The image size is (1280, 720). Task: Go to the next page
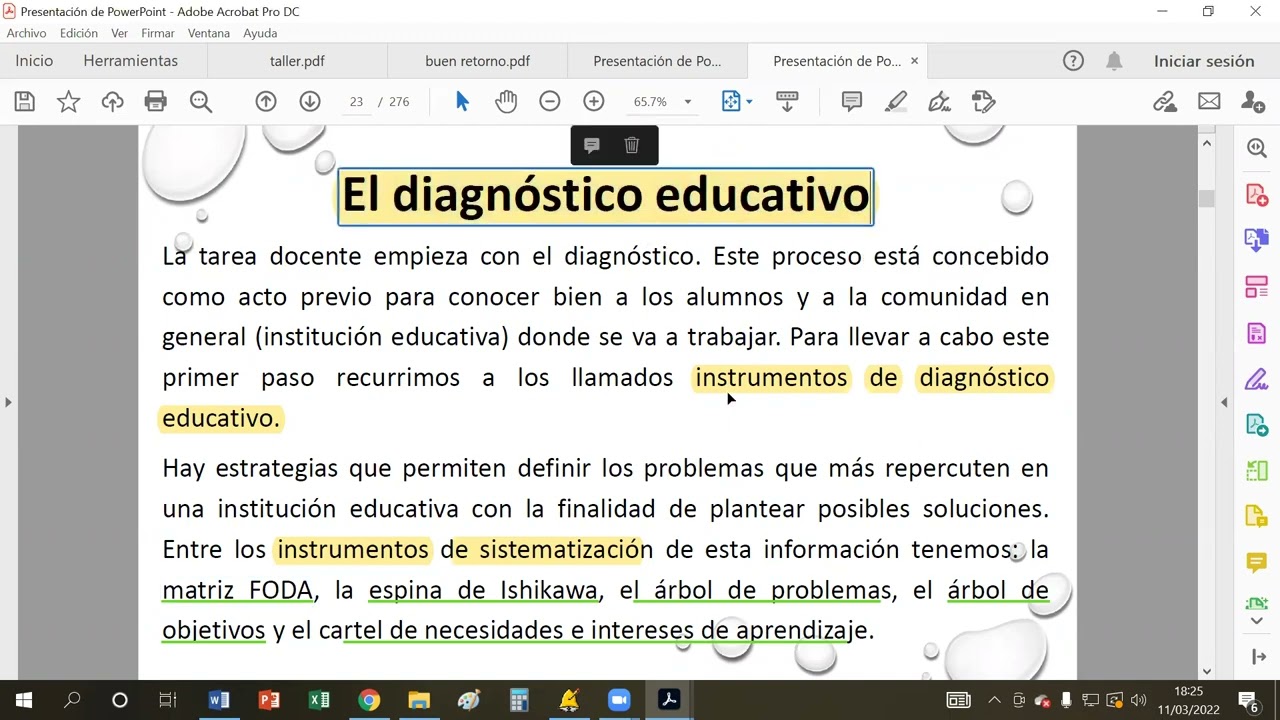310,101
